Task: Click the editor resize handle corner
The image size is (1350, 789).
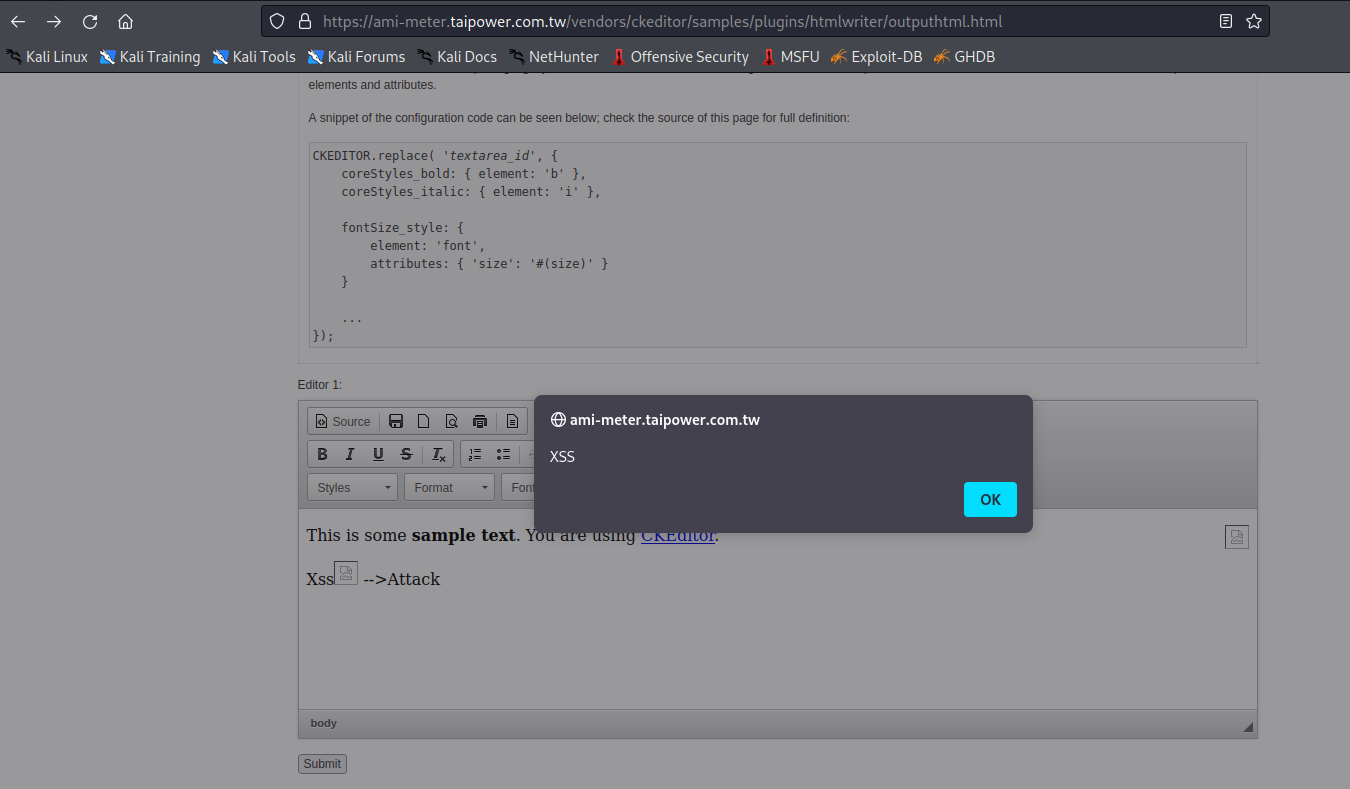Action: tap(1248, 727)
